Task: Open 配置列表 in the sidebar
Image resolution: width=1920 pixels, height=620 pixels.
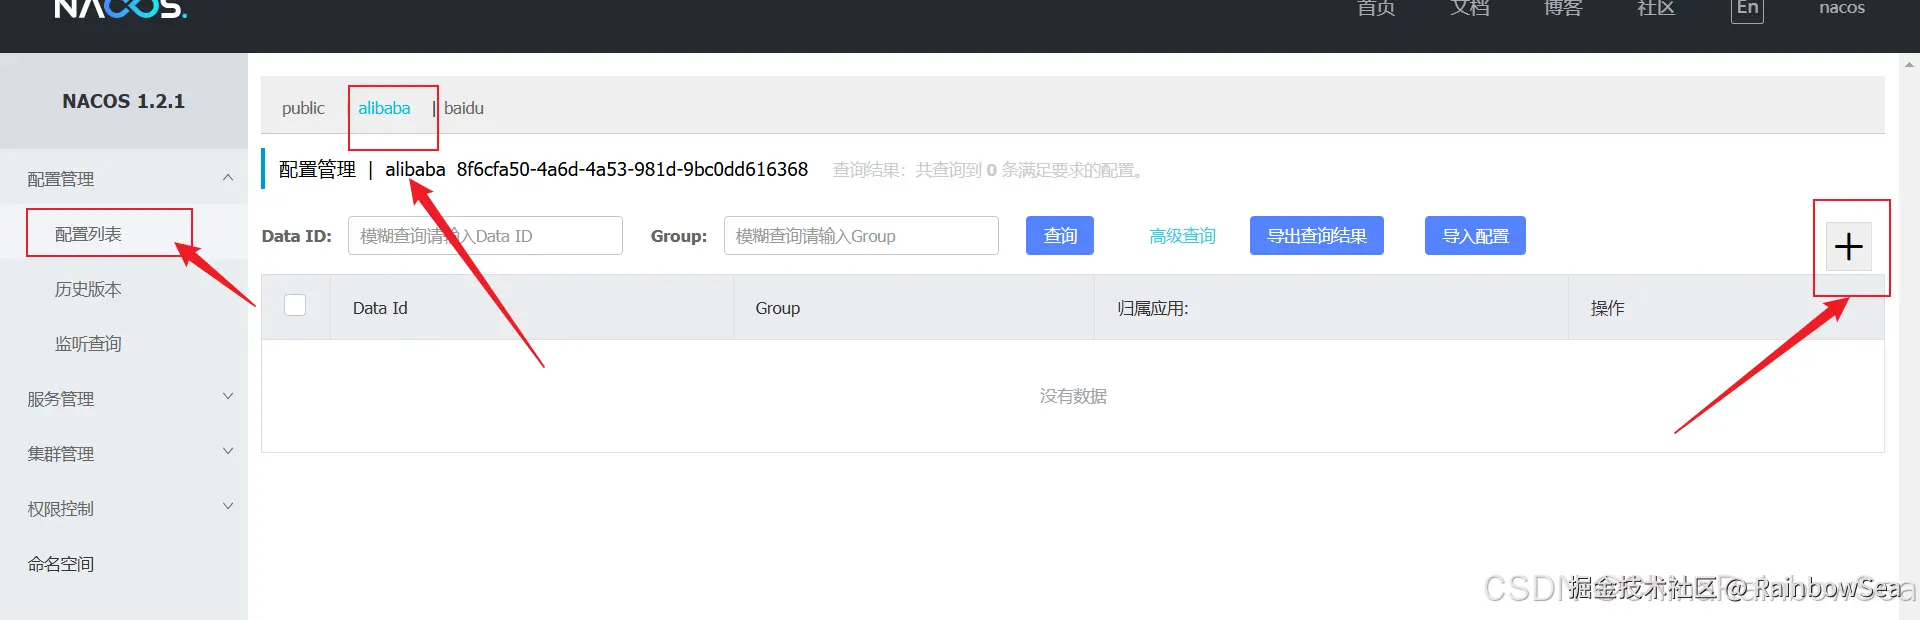Action: [88, 234]
